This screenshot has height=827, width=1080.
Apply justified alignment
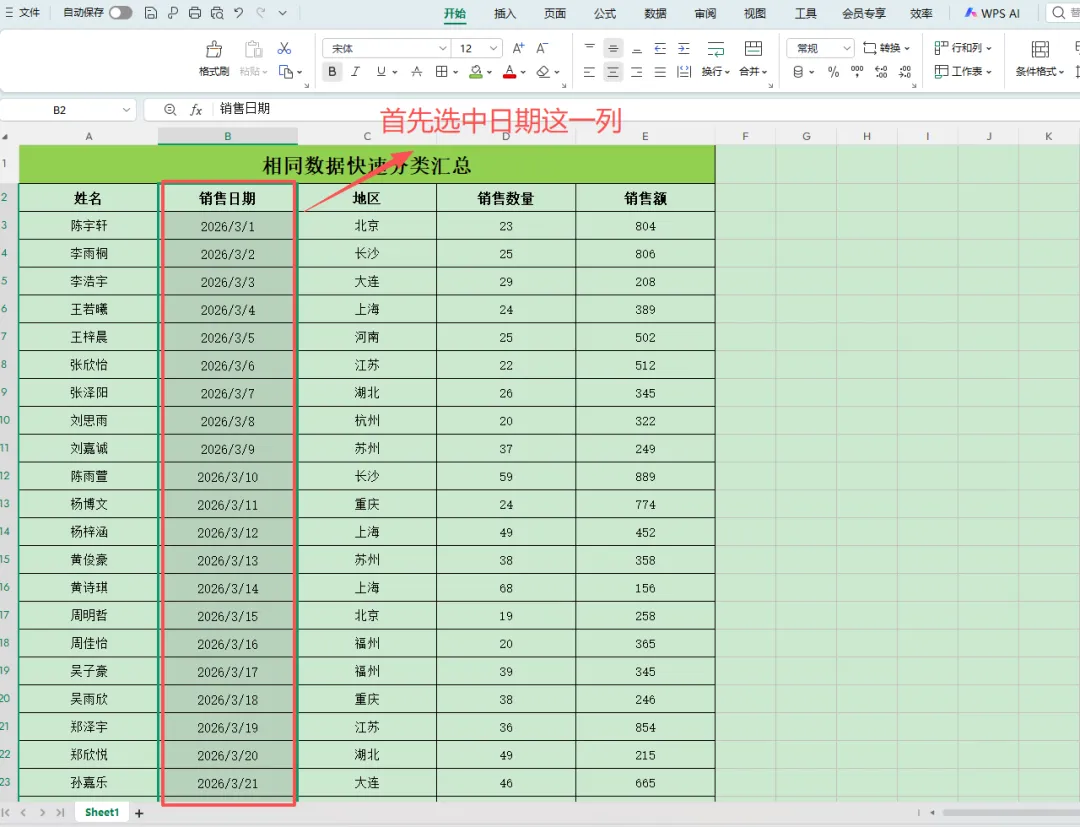pyautogui.click(x=660, y=72)
